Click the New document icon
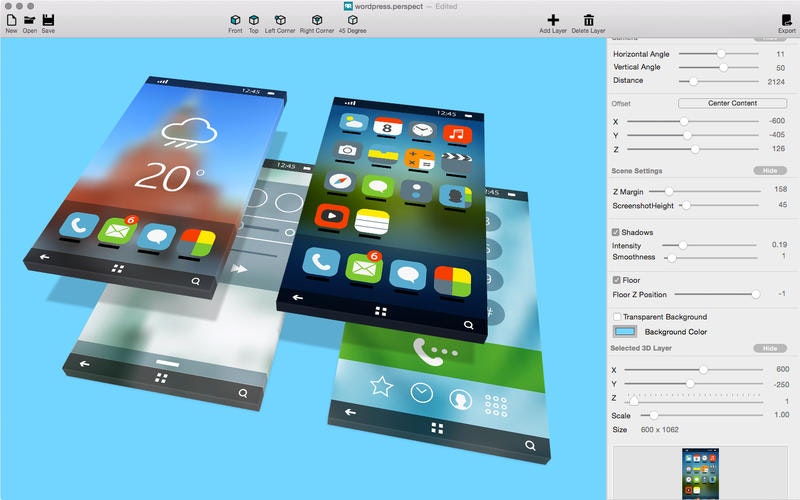The width and height of the screenshot is (800, 500). [x=11, y=20]
